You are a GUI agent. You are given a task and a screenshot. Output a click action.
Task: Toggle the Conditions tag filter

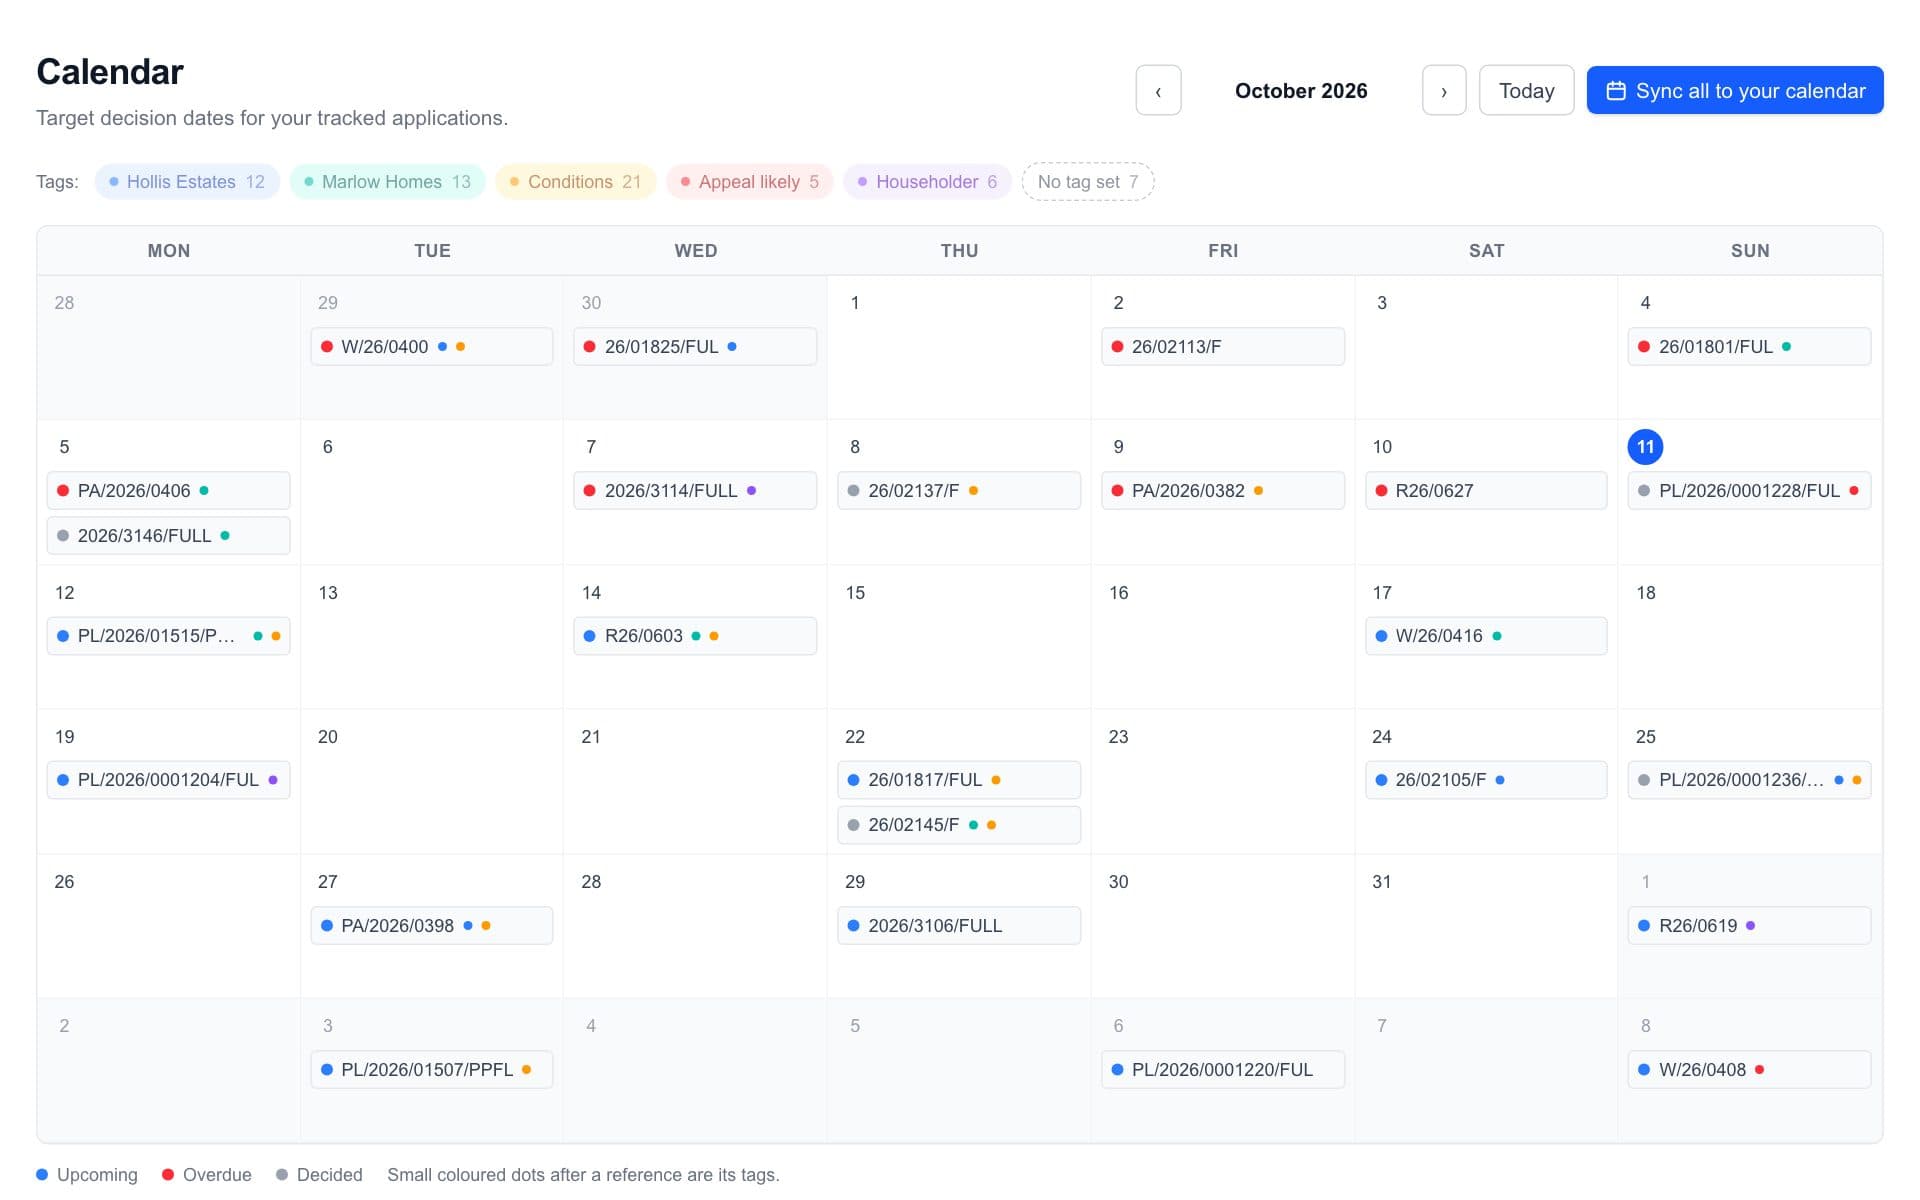click(575, 182)
